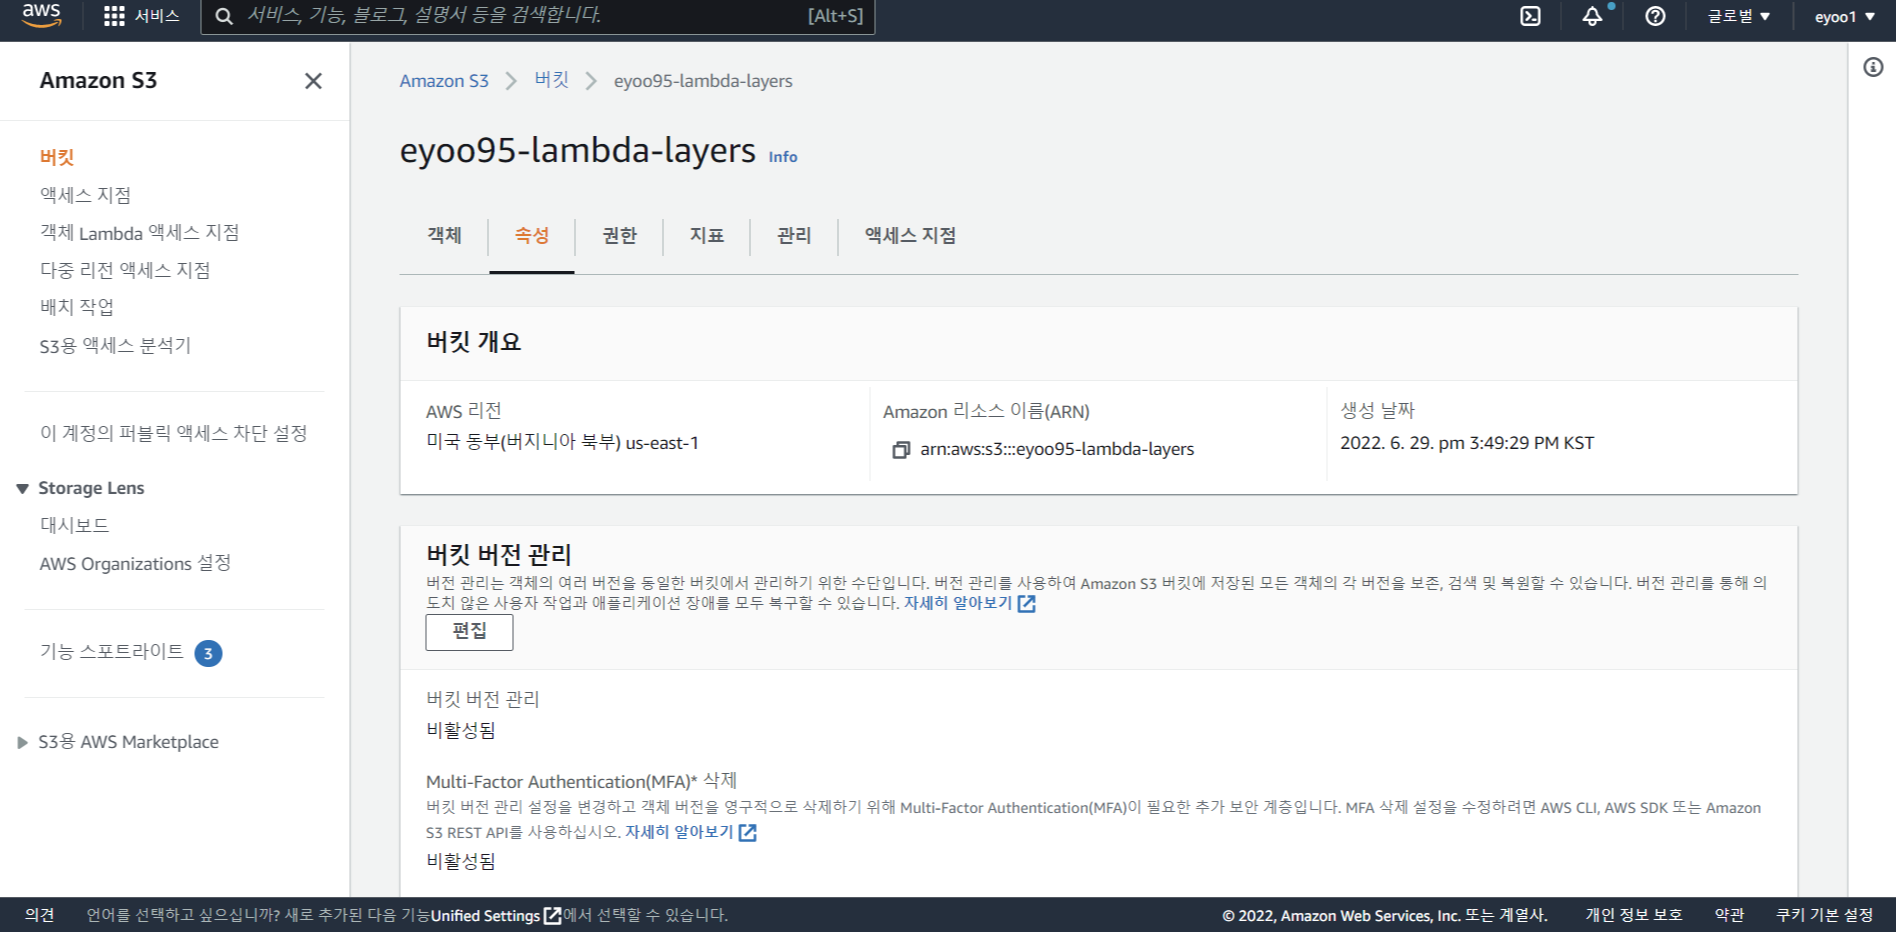Open 자세히 알아보기 link for versioning
This screenshot has width=1896, height=932.
pyautogui.click(x=958, y=603)
